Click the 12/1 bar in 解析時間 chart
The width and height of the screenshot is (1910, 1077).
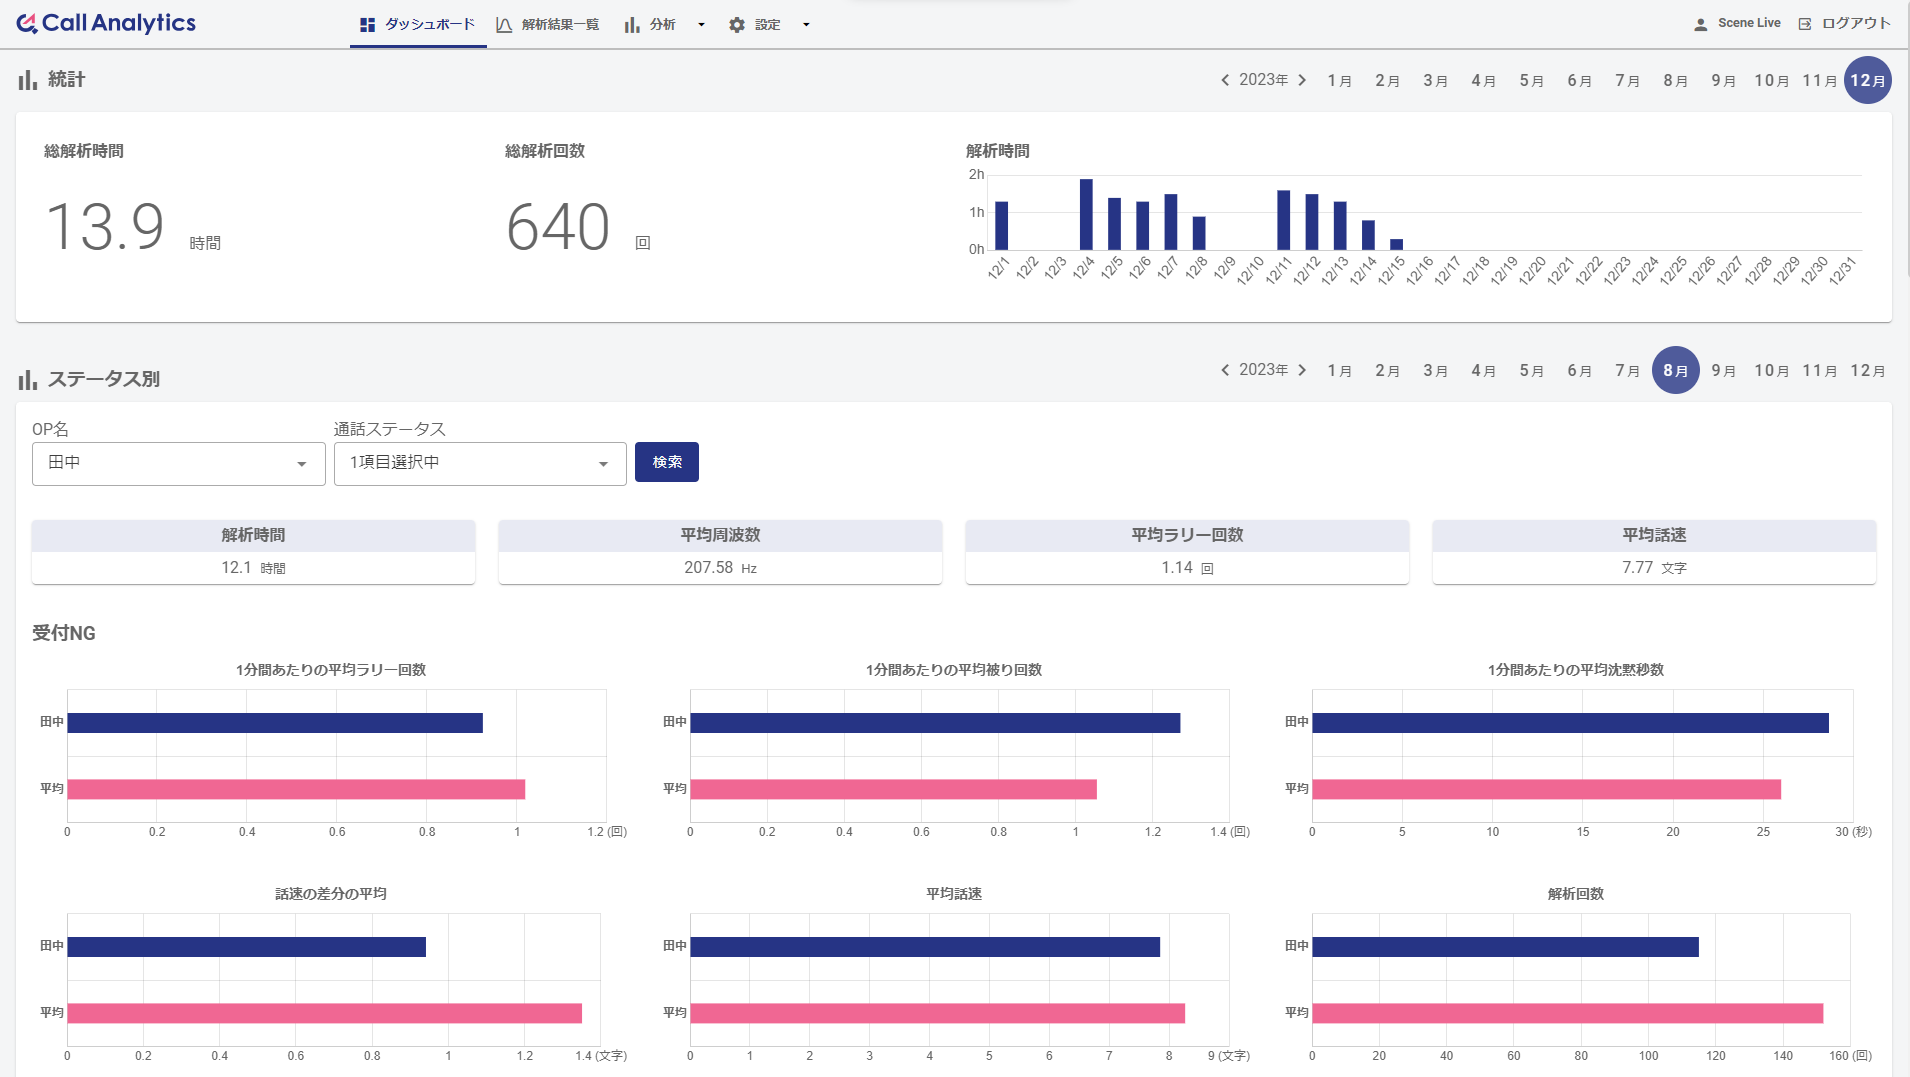[1001, 226]
